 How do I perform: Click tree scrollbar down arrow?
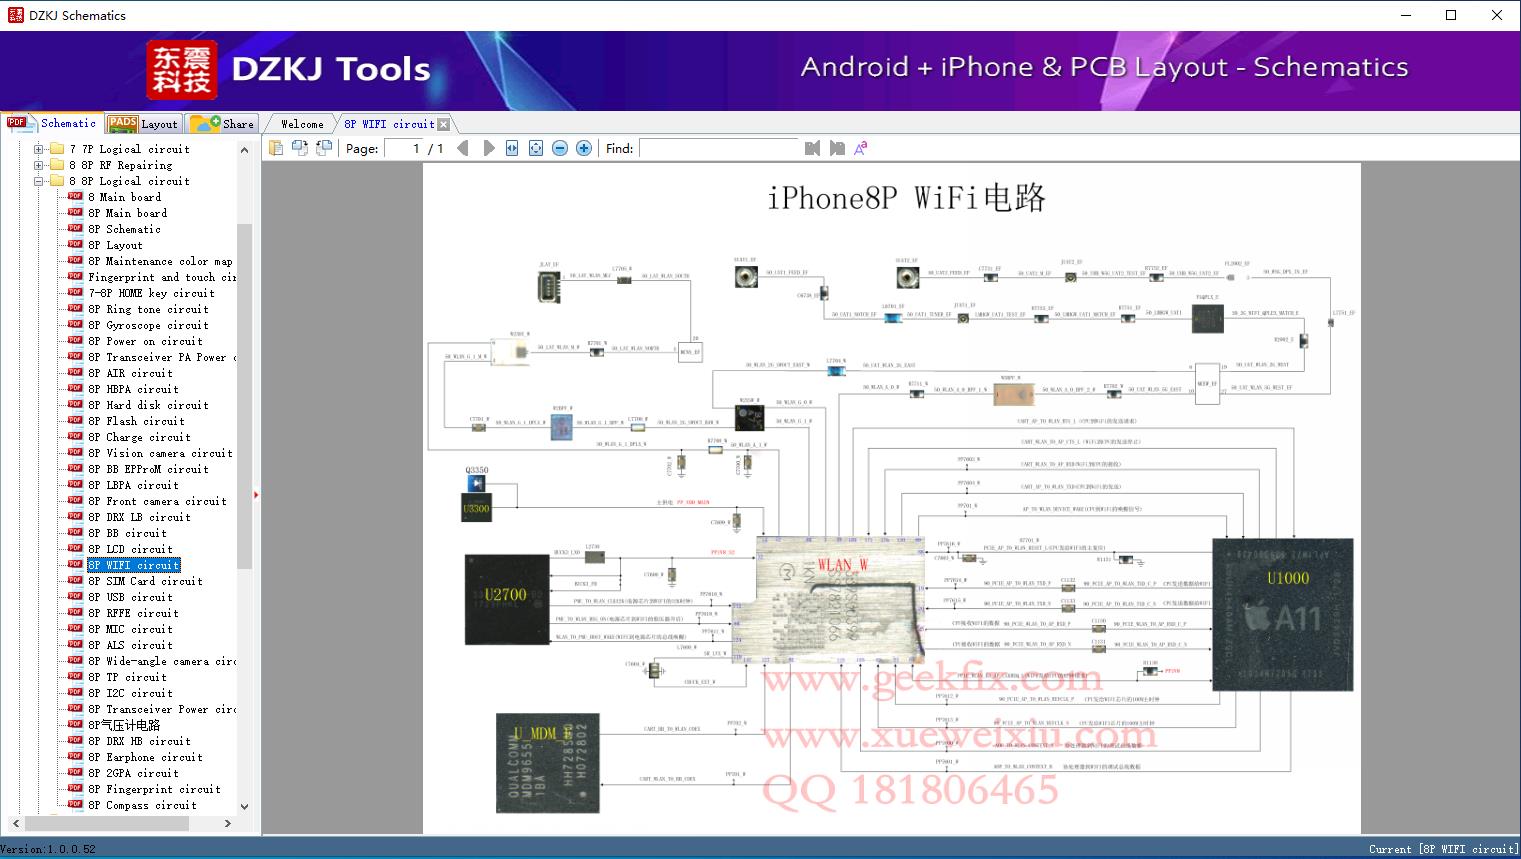point(244,806)
